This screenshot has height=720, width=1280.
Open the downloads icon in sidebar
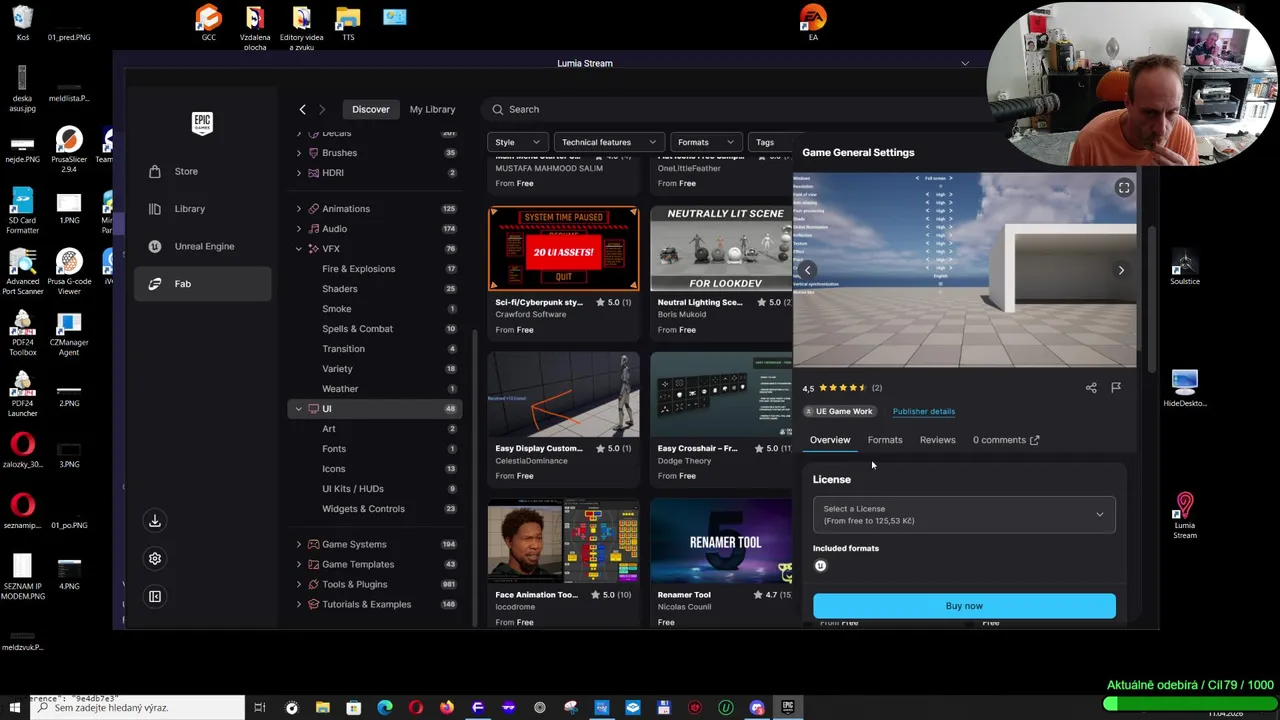point(155,521)
